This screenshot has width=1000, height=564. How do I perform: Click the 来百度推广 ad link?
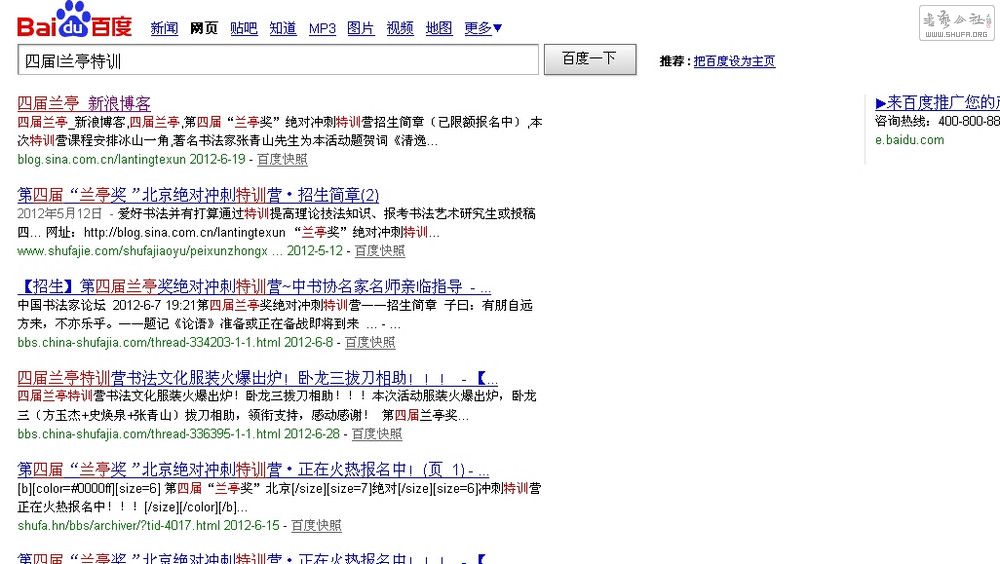[x=937, y=103]
